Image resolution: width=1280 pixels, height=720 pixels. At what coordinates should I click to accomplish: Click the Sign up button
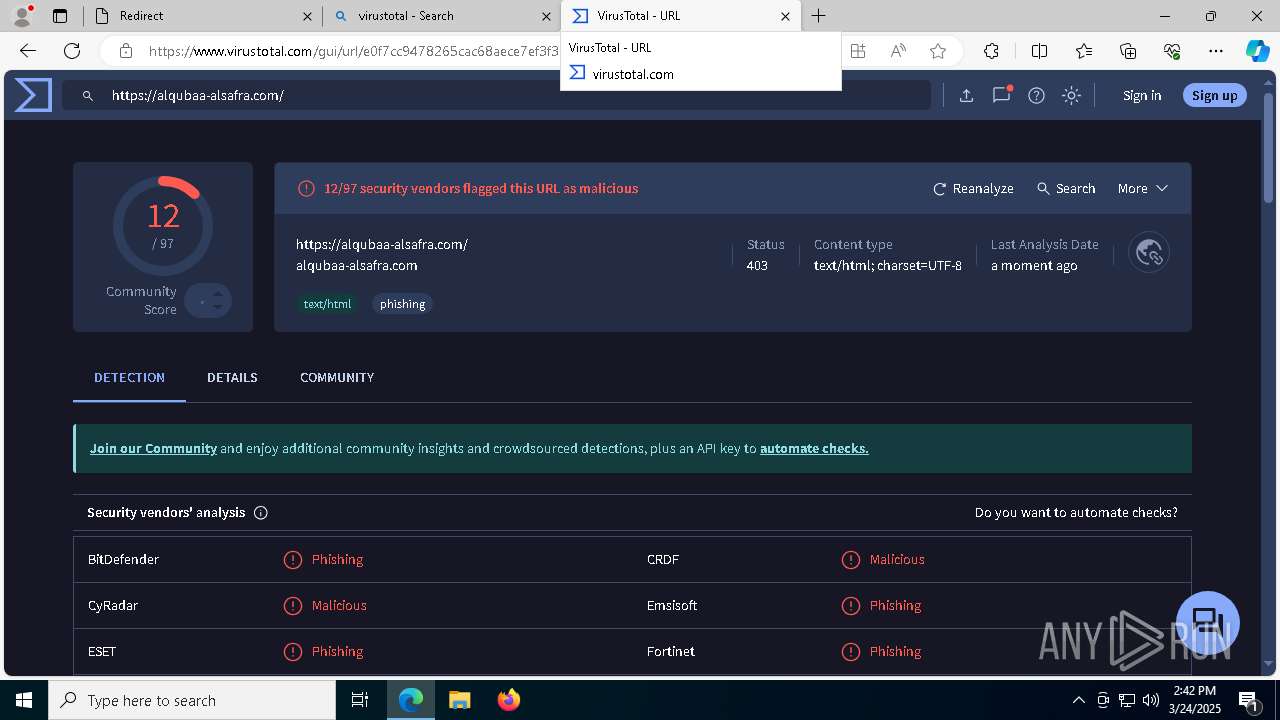pyautogui.click(x=1215, y=95)
